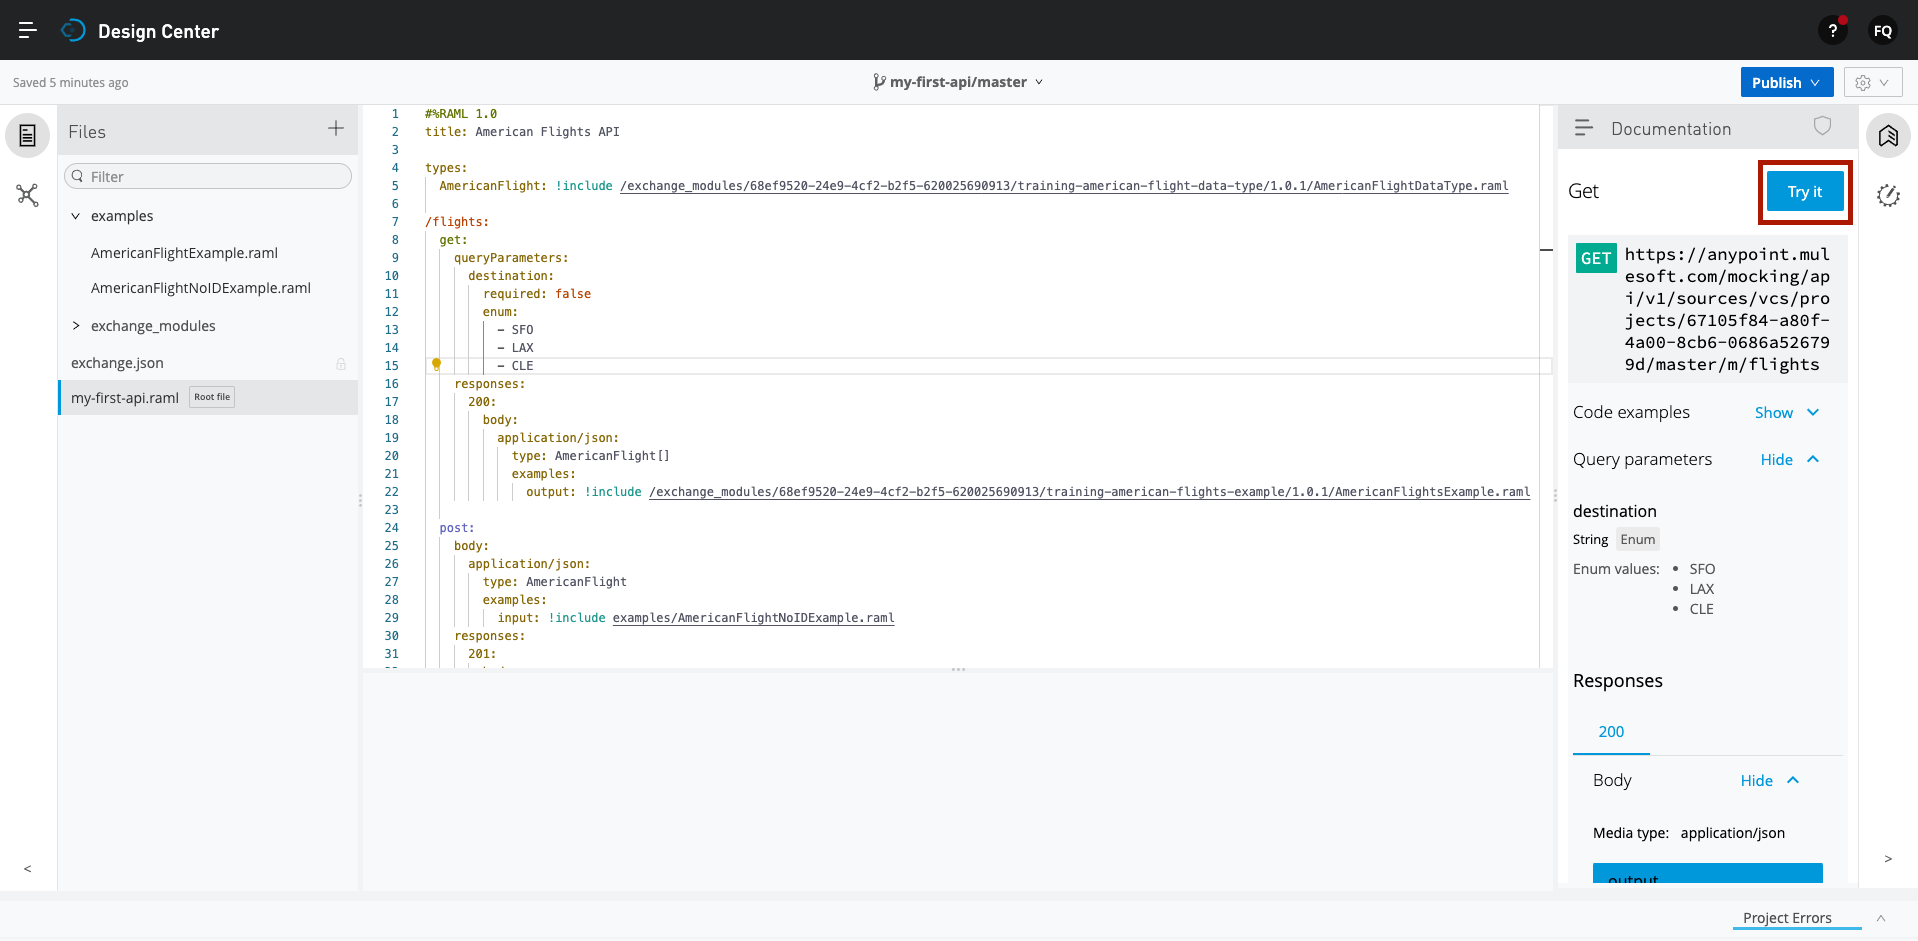Open the help question mark icon
The image size is (1918, 941).
[1832, 30]
